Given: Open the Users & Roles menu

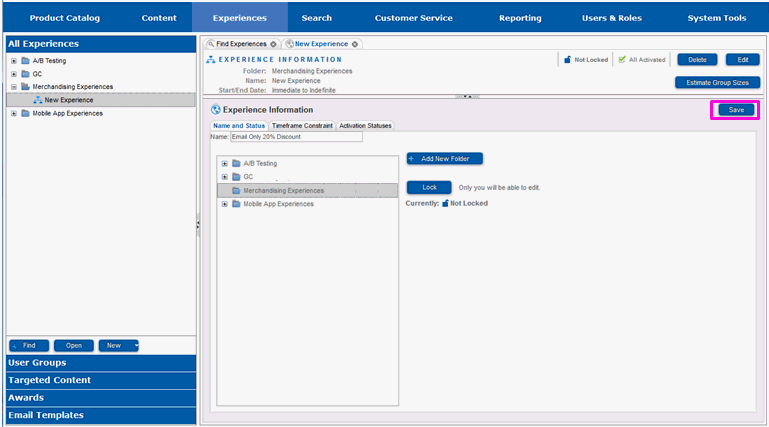Looking at the screenshot, I should pos(612,18).
